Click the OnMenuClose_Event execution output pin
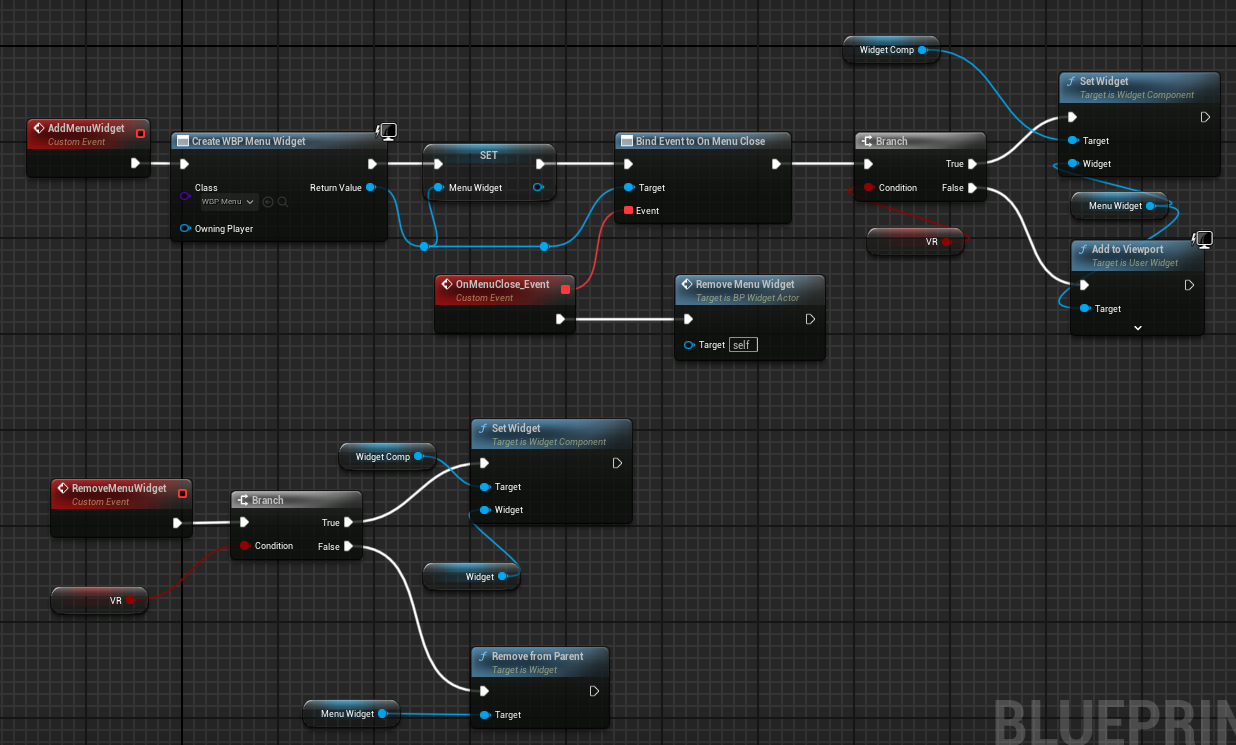The image size is (1236, 745). [561, 319]
